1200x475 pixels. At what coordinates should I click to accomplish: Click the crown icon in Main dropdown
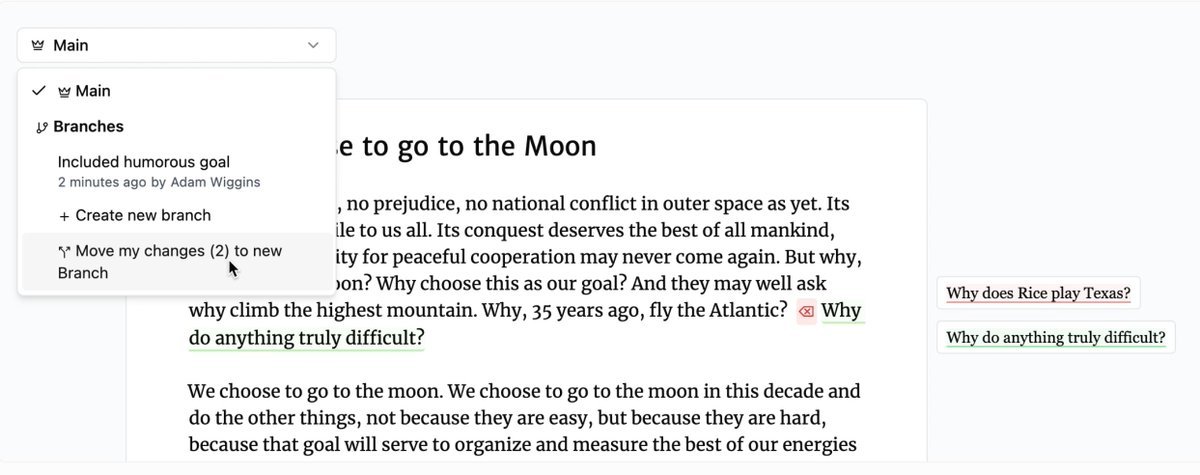[x=38, y=45]
